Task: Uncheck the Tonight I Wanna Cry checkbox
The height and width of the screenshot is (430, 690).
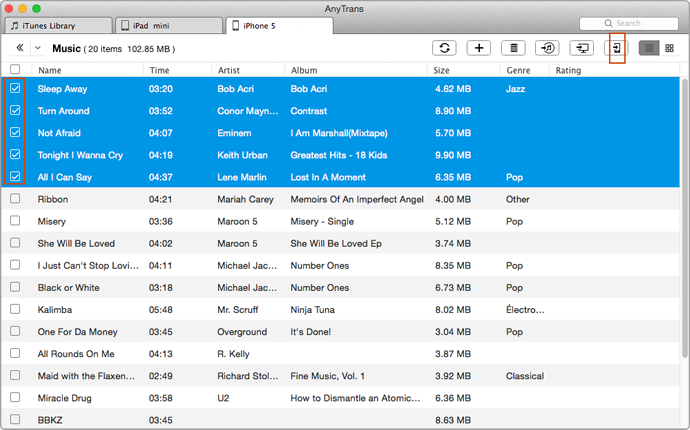Action: tap(15, 154)
